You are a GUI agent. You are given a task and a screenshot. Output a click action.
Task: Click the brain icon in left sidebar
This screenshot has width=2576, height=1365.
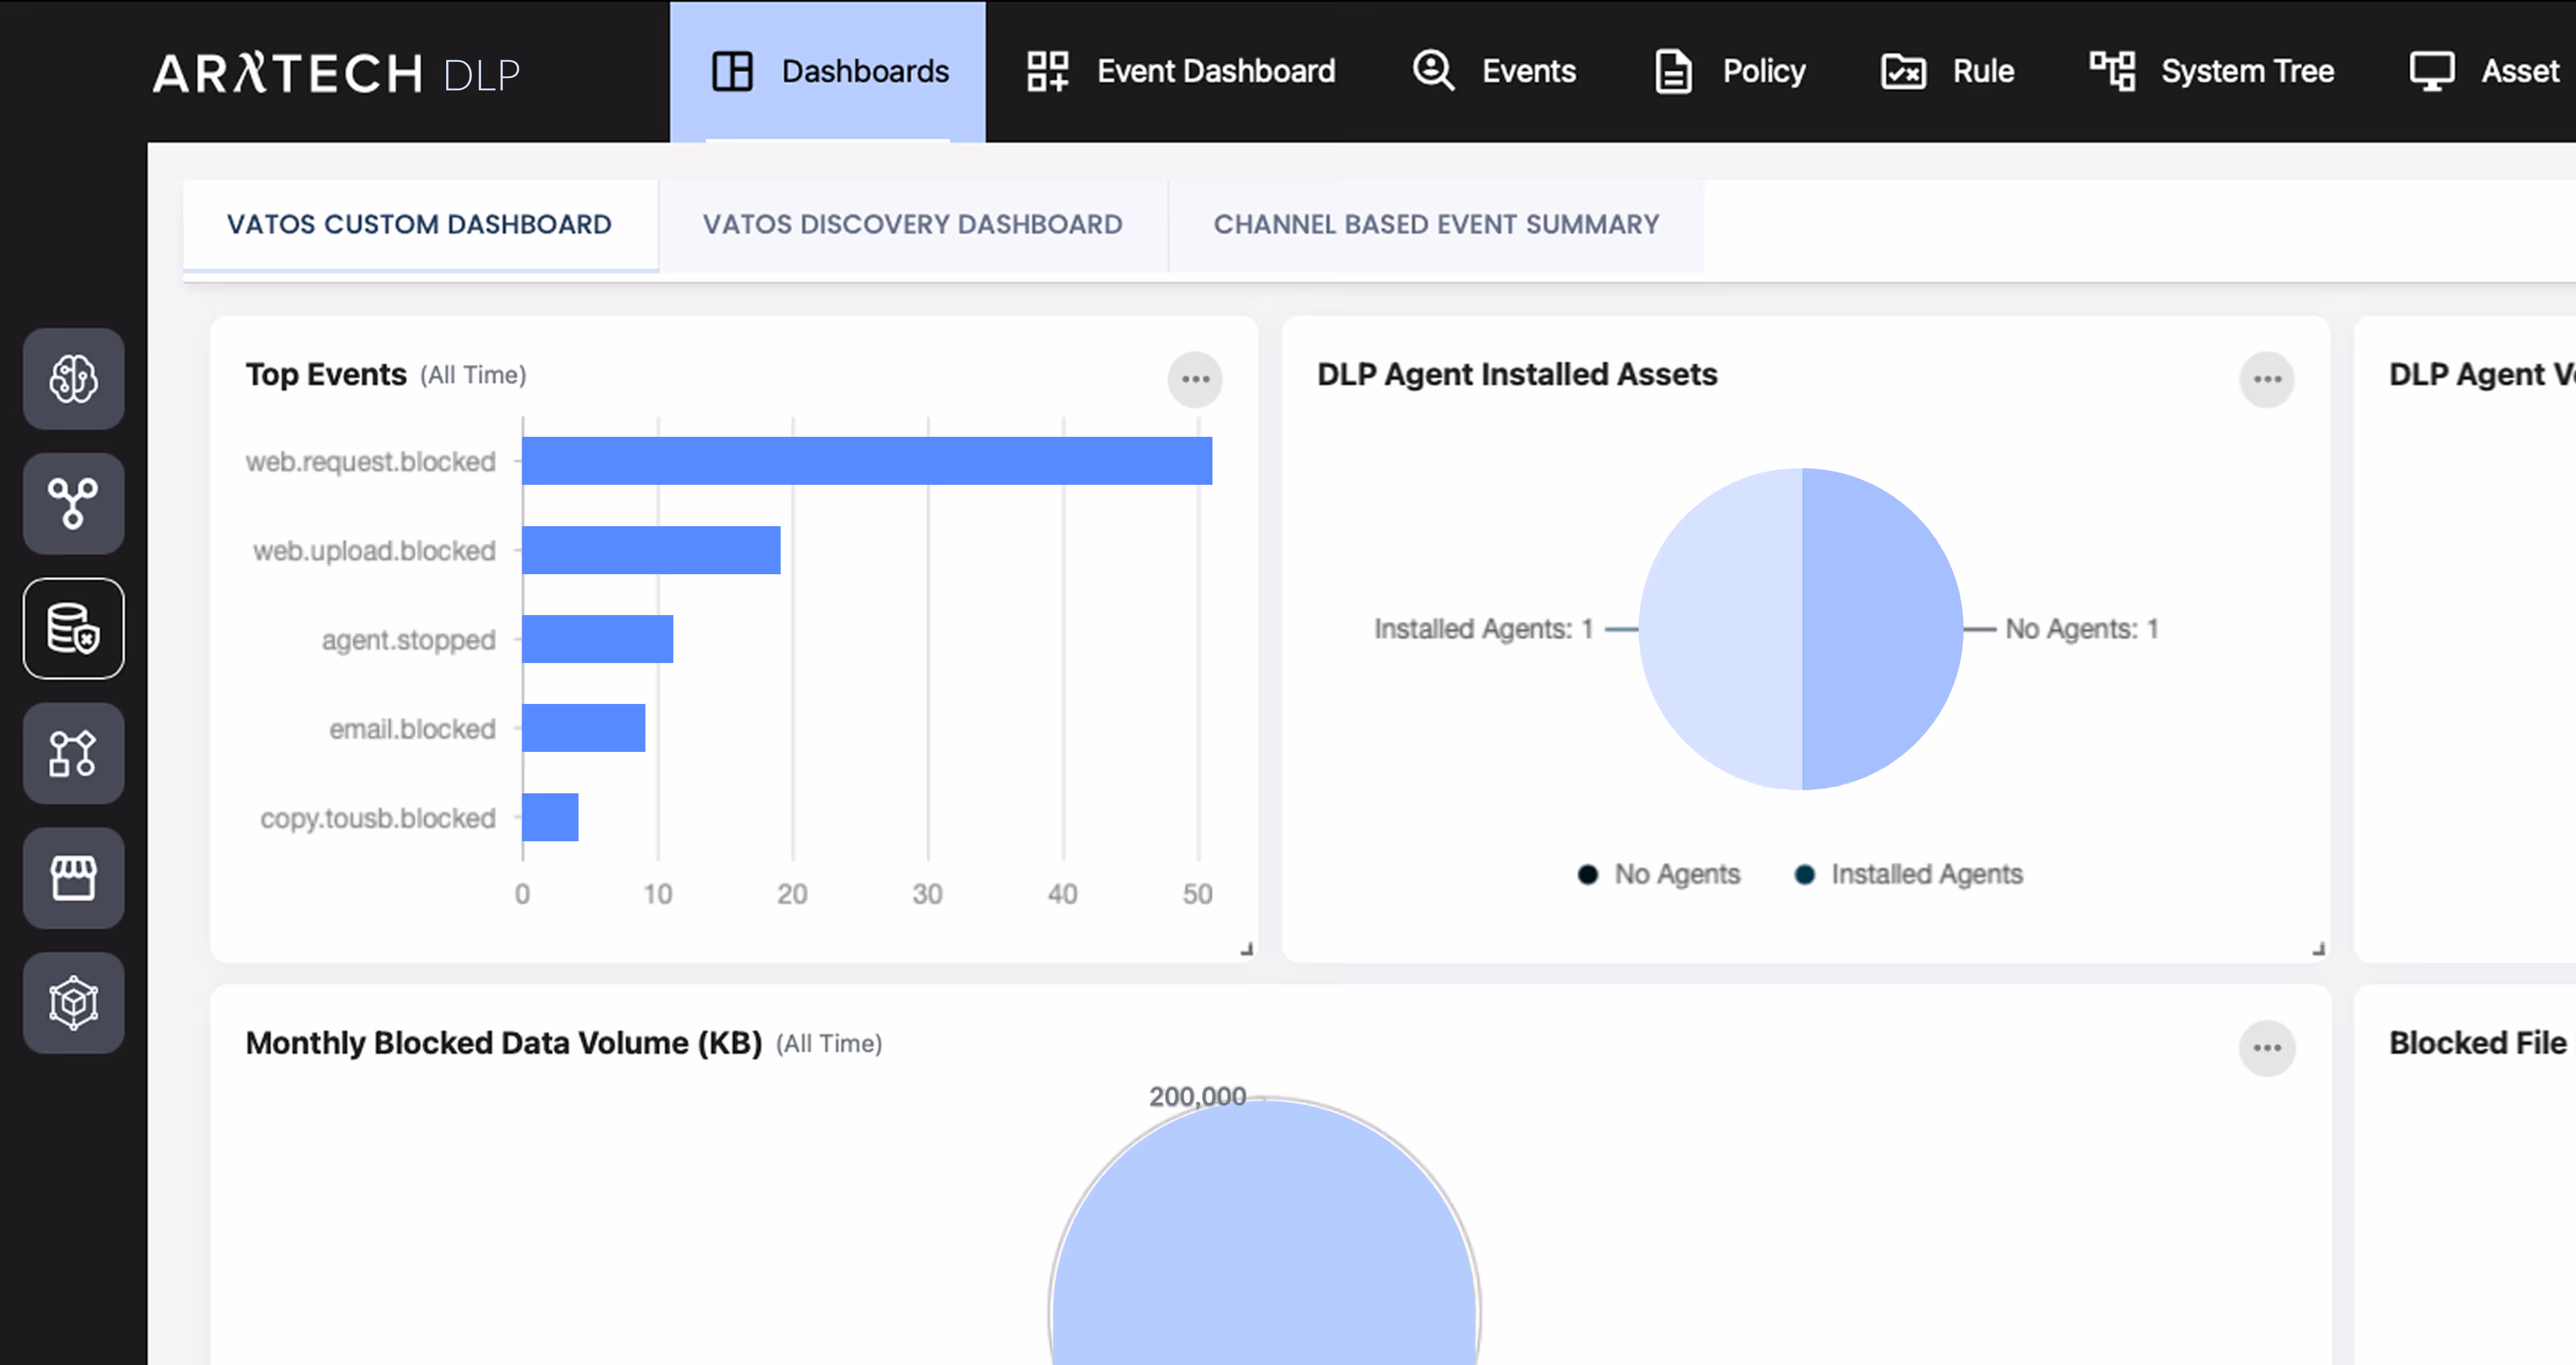pos(73,379)
